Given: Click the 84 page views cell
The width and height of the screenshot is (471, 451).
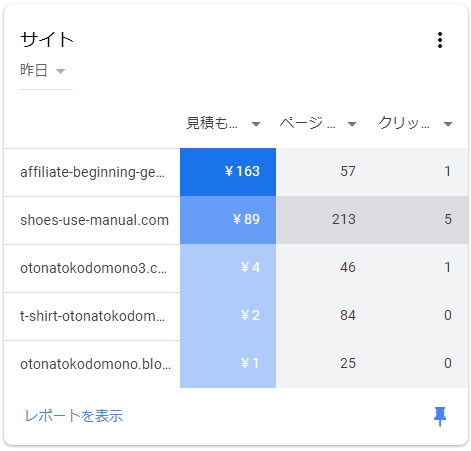Looking at the screenshot, I should (x=324, y=316).
